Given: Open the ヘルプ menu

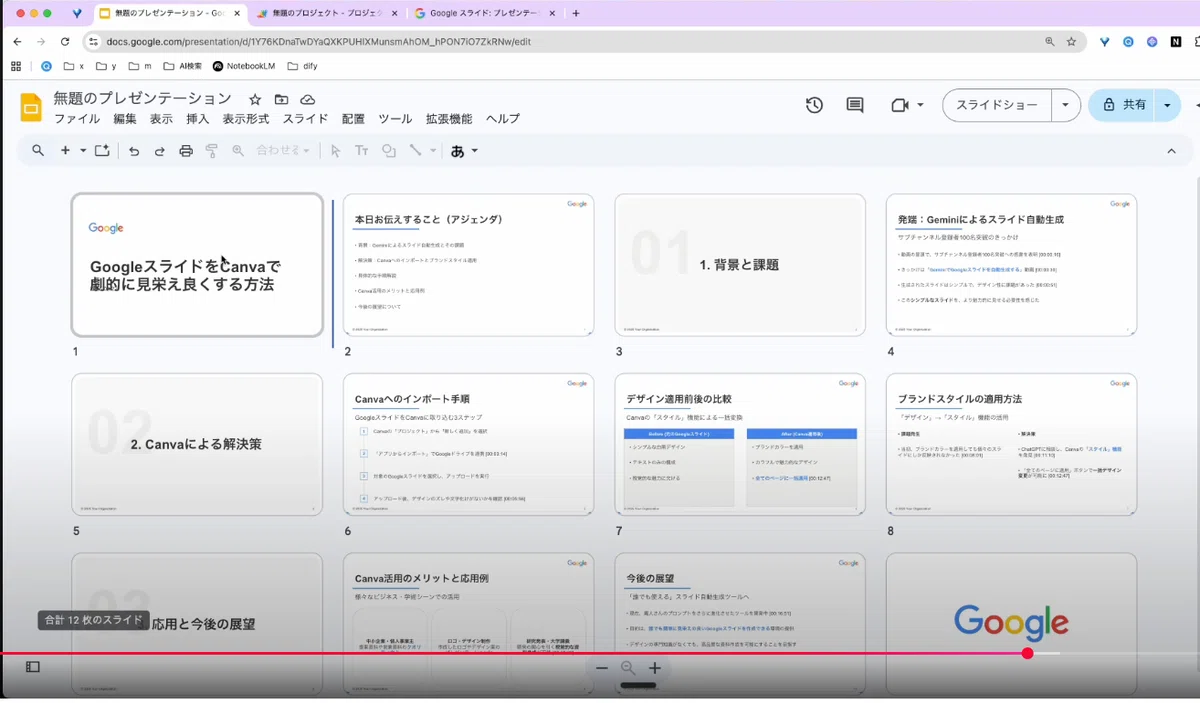Looking at the screenshot, I should click(503, 119).
